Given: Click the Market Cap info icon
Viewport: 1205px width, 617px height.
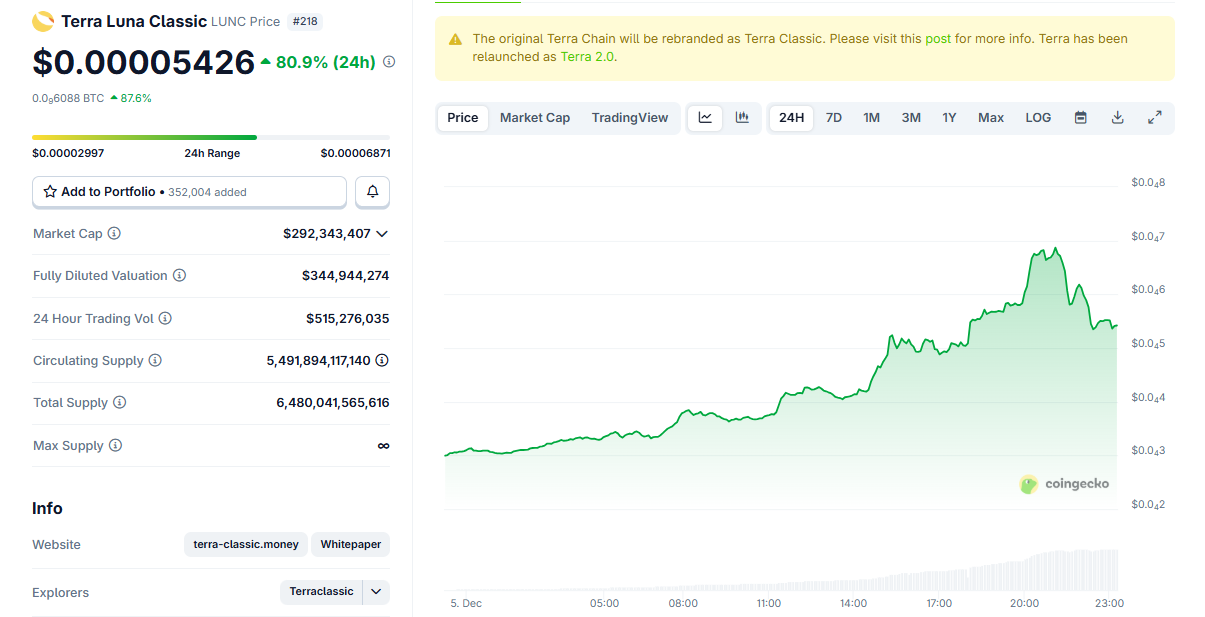Looking at the screenshot, I should point(114,233).
